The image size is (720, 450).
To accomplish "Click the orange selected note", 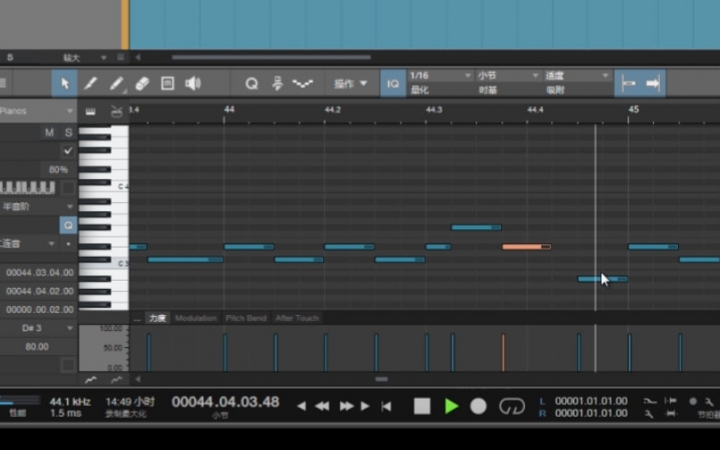I will (525, 246).
